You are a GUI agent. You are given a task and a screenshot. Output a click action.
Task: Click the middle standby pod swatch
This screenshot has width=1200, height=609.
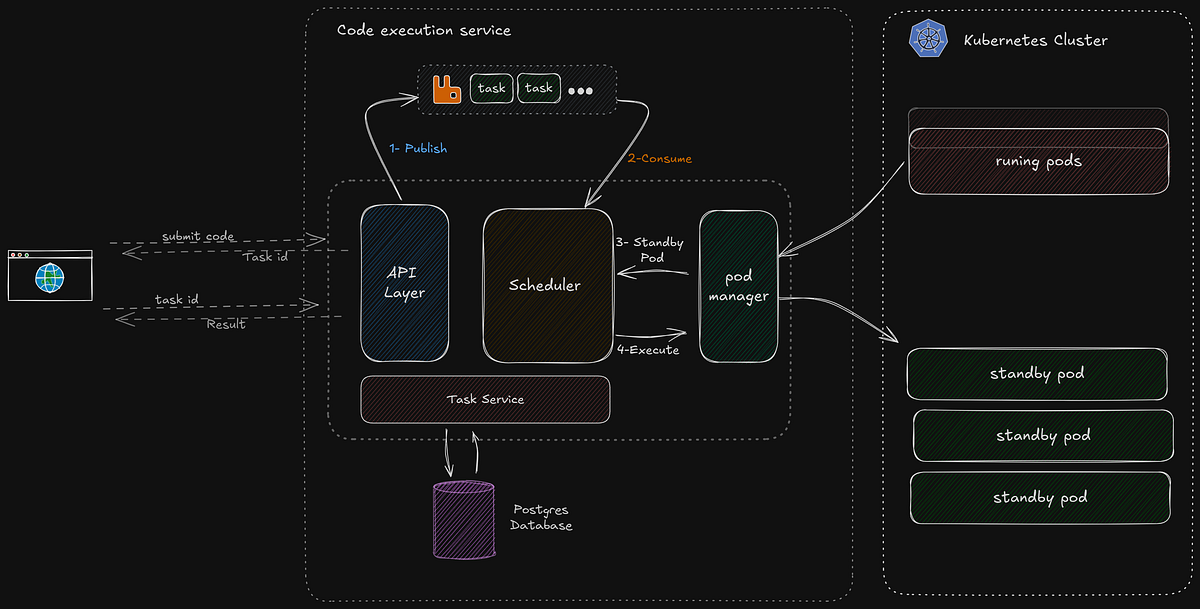pyautogui.click(x=1042, y=435)
